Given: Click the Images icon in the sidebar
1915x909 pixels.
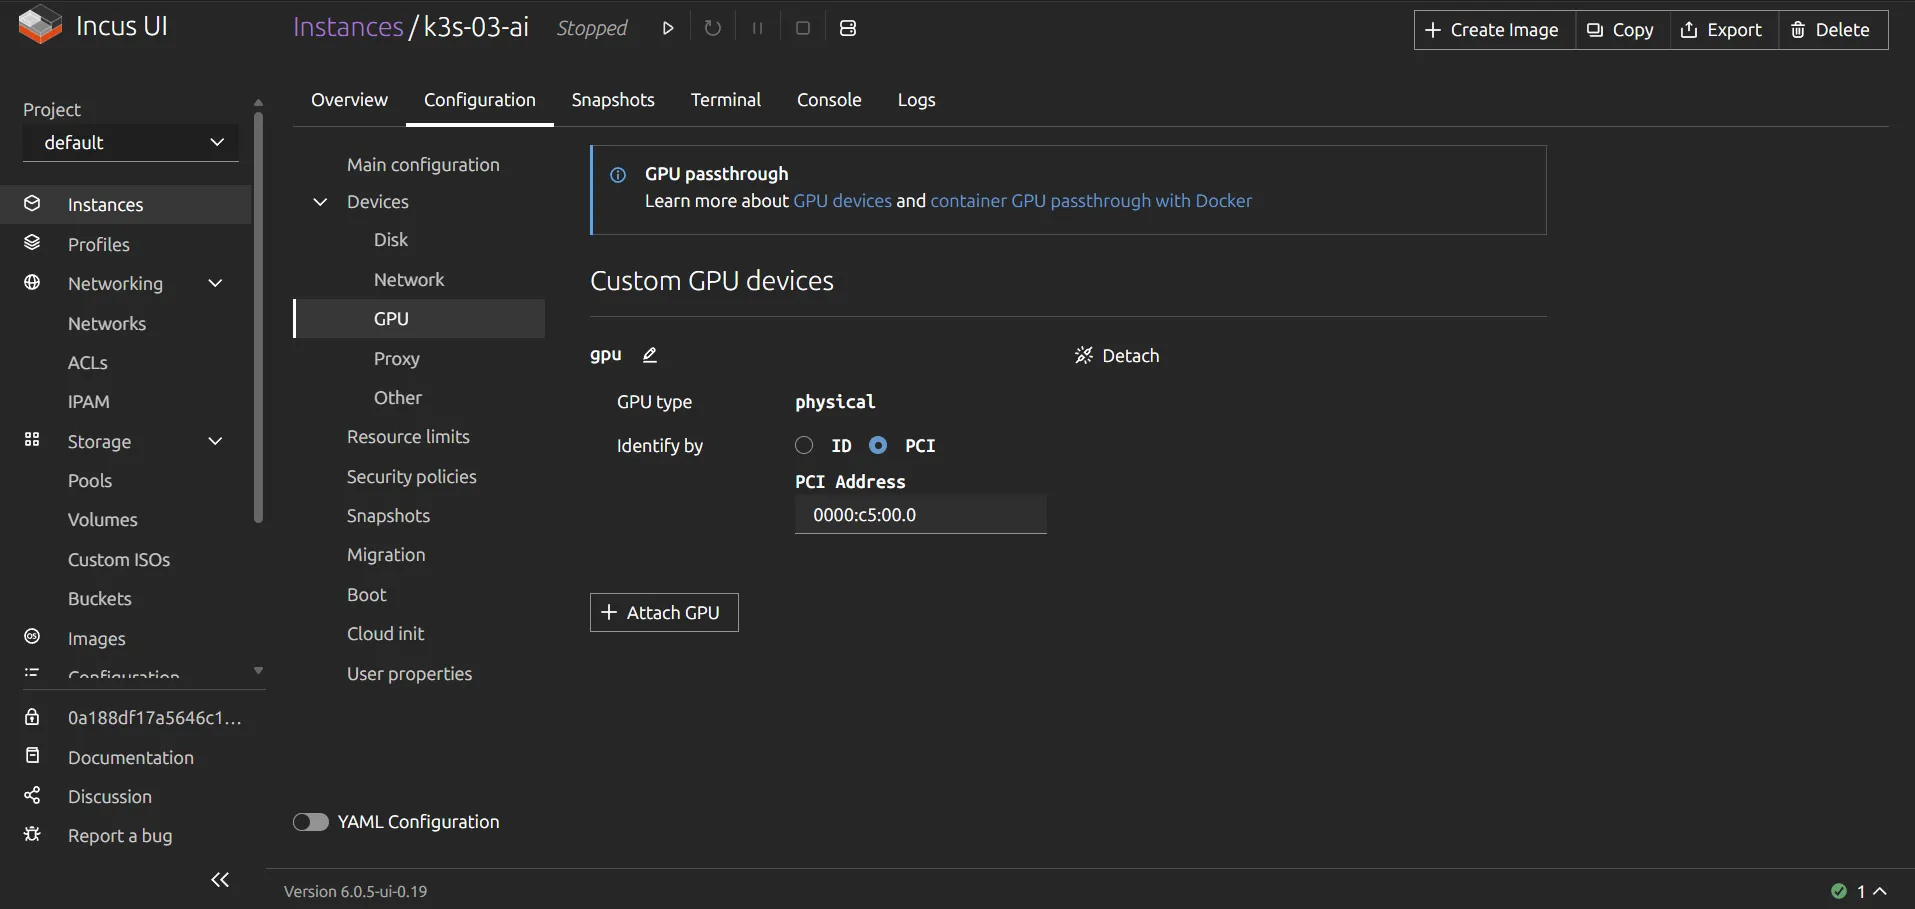Looking at the screenshot, I should [x=32, y=637].
